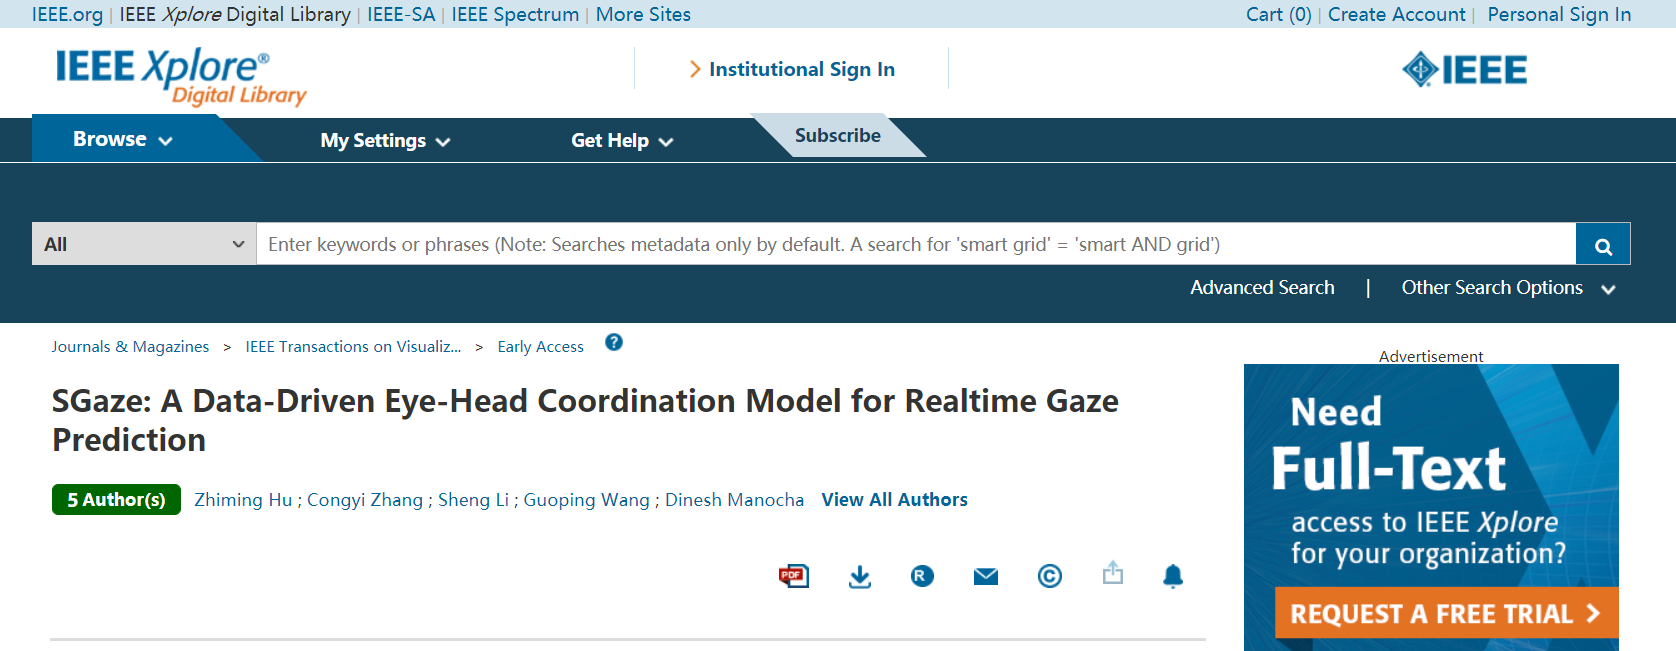Expand Other Search Options
Screen dimensions: 1676x651
point(1507,288)
